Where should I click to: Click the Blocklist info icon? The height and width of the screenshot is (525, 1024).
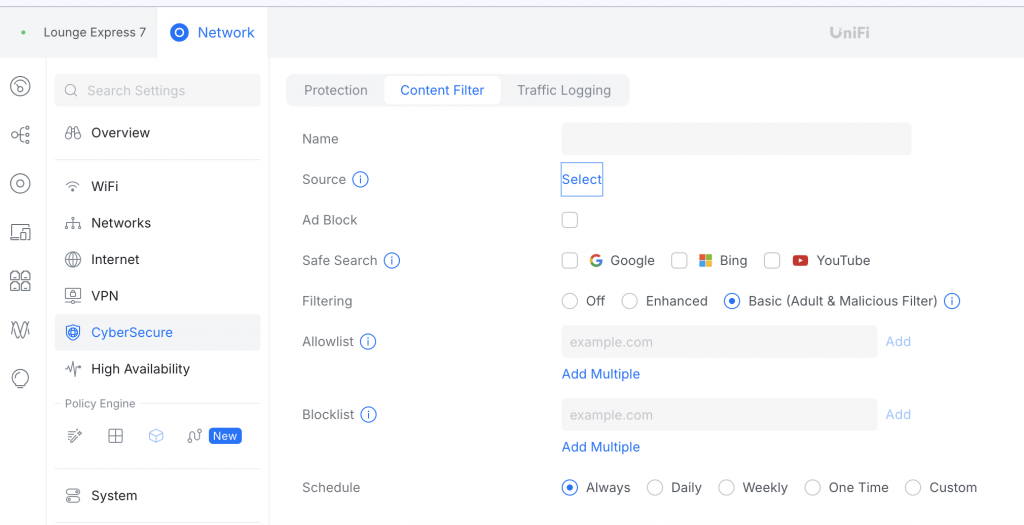[x=369, y=415]
